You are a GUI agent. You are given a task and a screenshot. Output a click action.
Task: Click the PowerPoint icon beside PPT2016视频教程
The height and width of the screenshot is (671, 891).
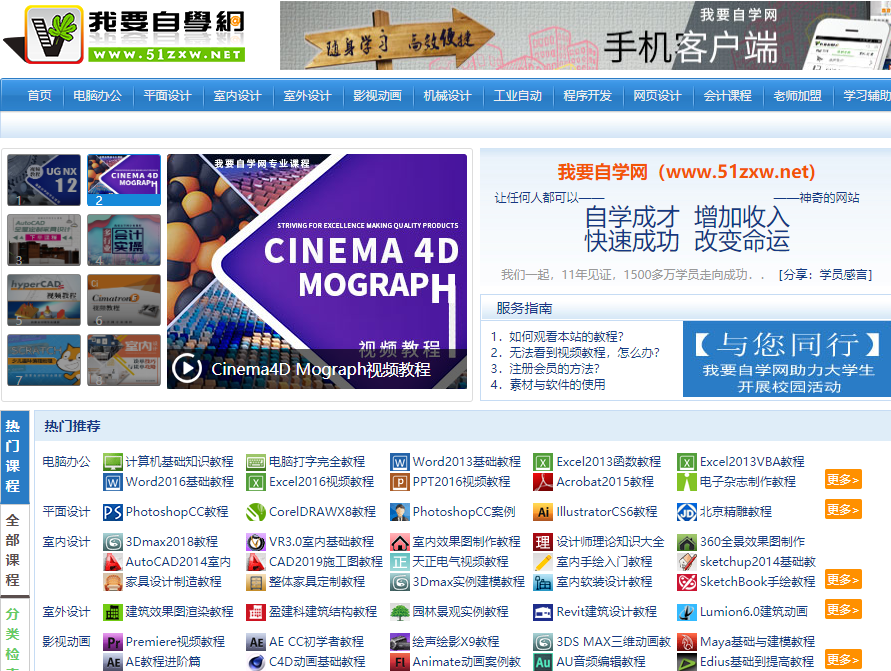pos(399,482)
